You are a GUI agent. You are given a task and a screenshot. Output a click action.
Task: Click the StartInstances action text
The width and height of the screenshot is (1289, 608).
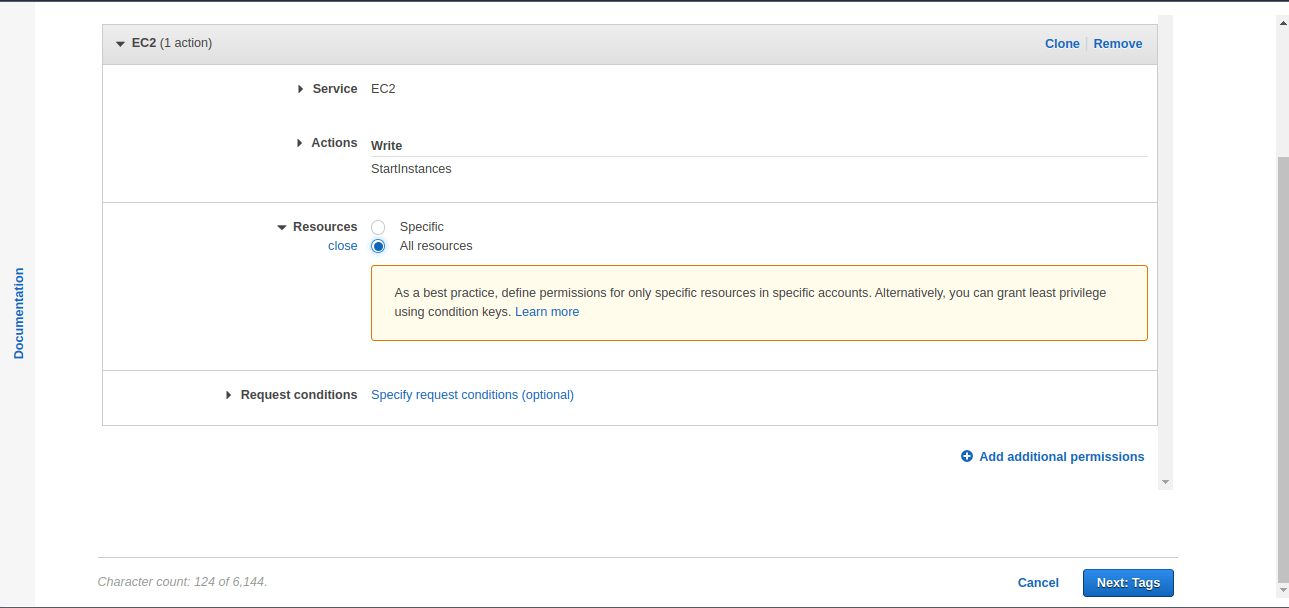pyautogui.click(x=411, y=169)
